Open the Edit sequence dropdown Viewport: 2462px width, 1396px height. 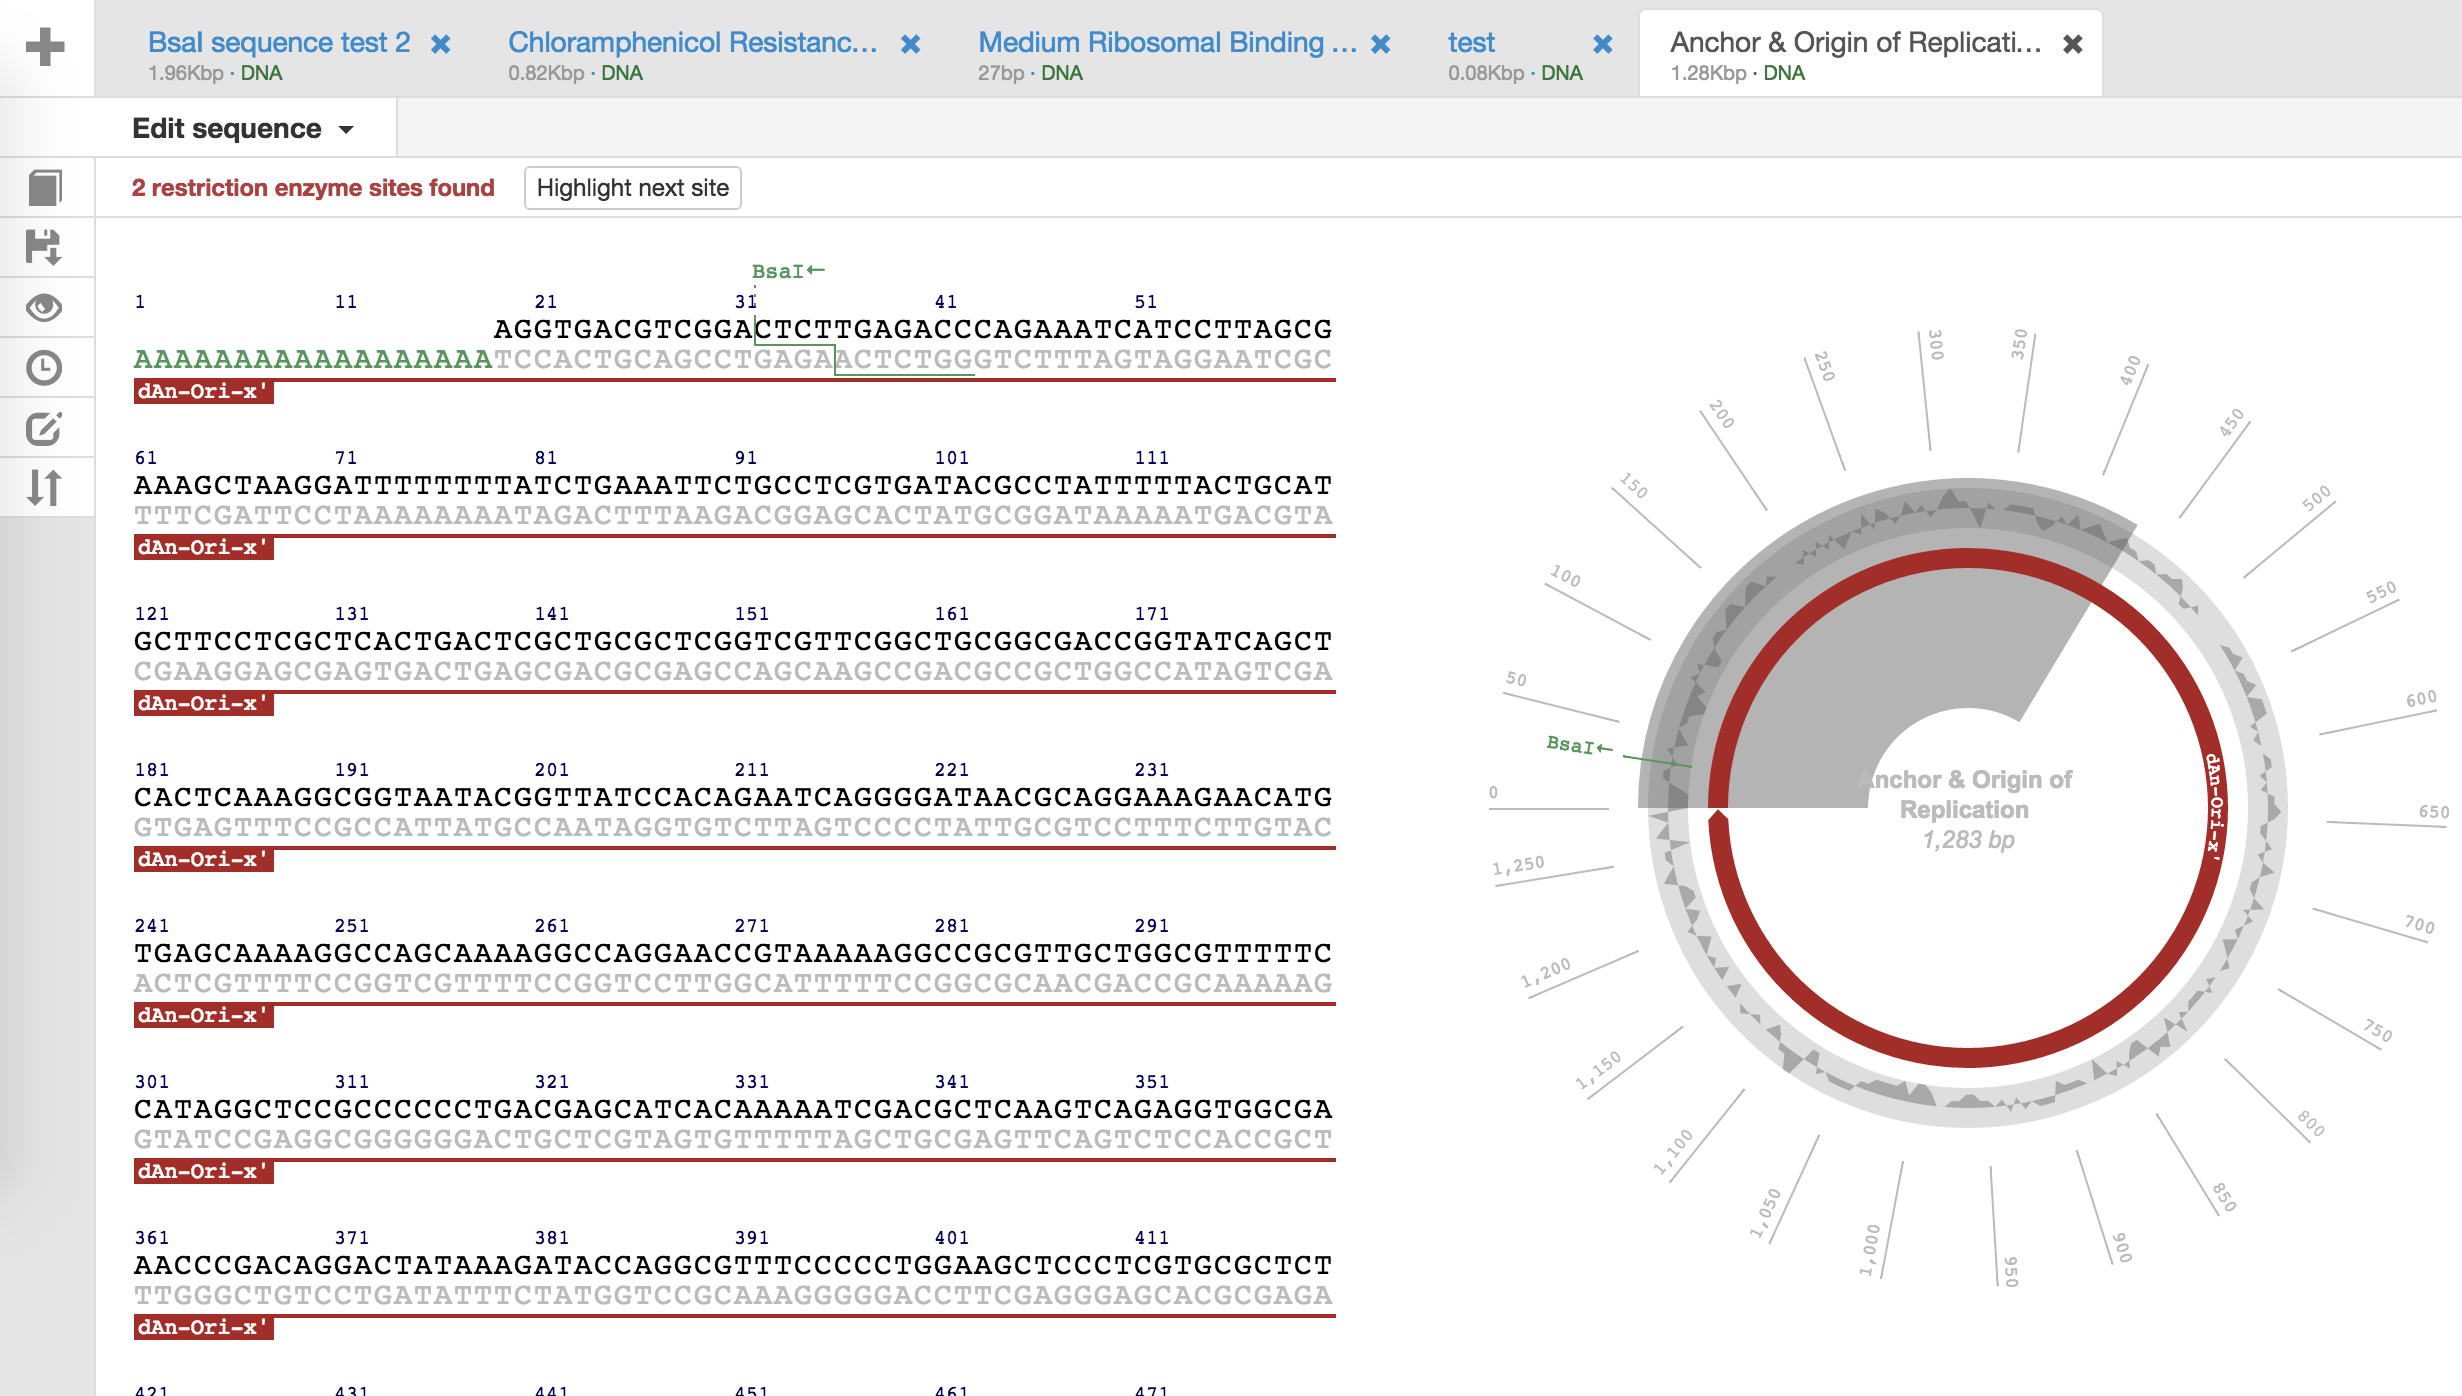(x=243, y=129)
